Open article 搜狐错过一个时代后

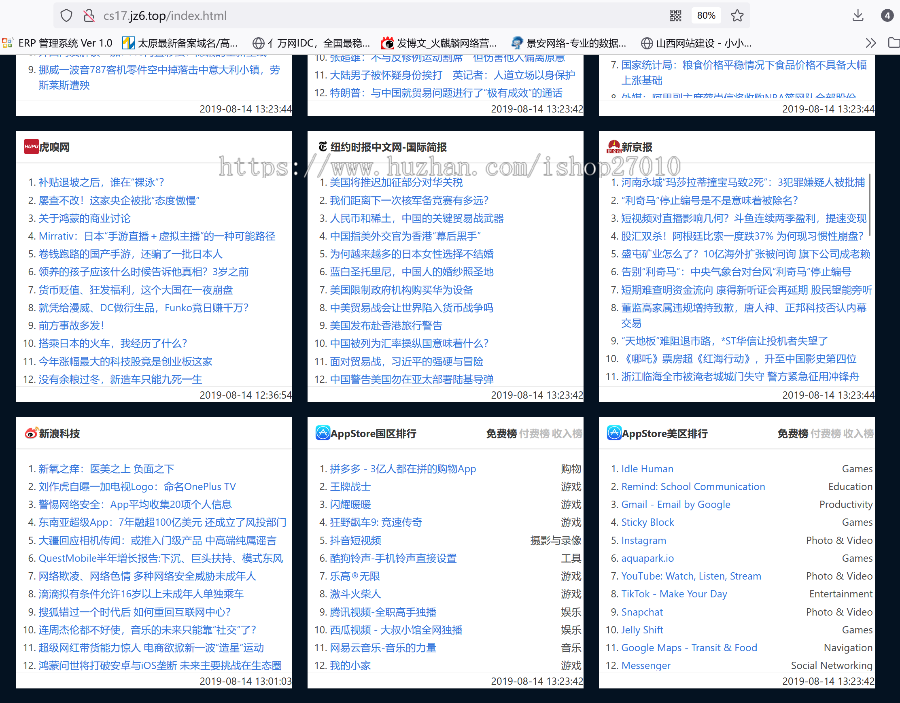[x=134, y=612]
